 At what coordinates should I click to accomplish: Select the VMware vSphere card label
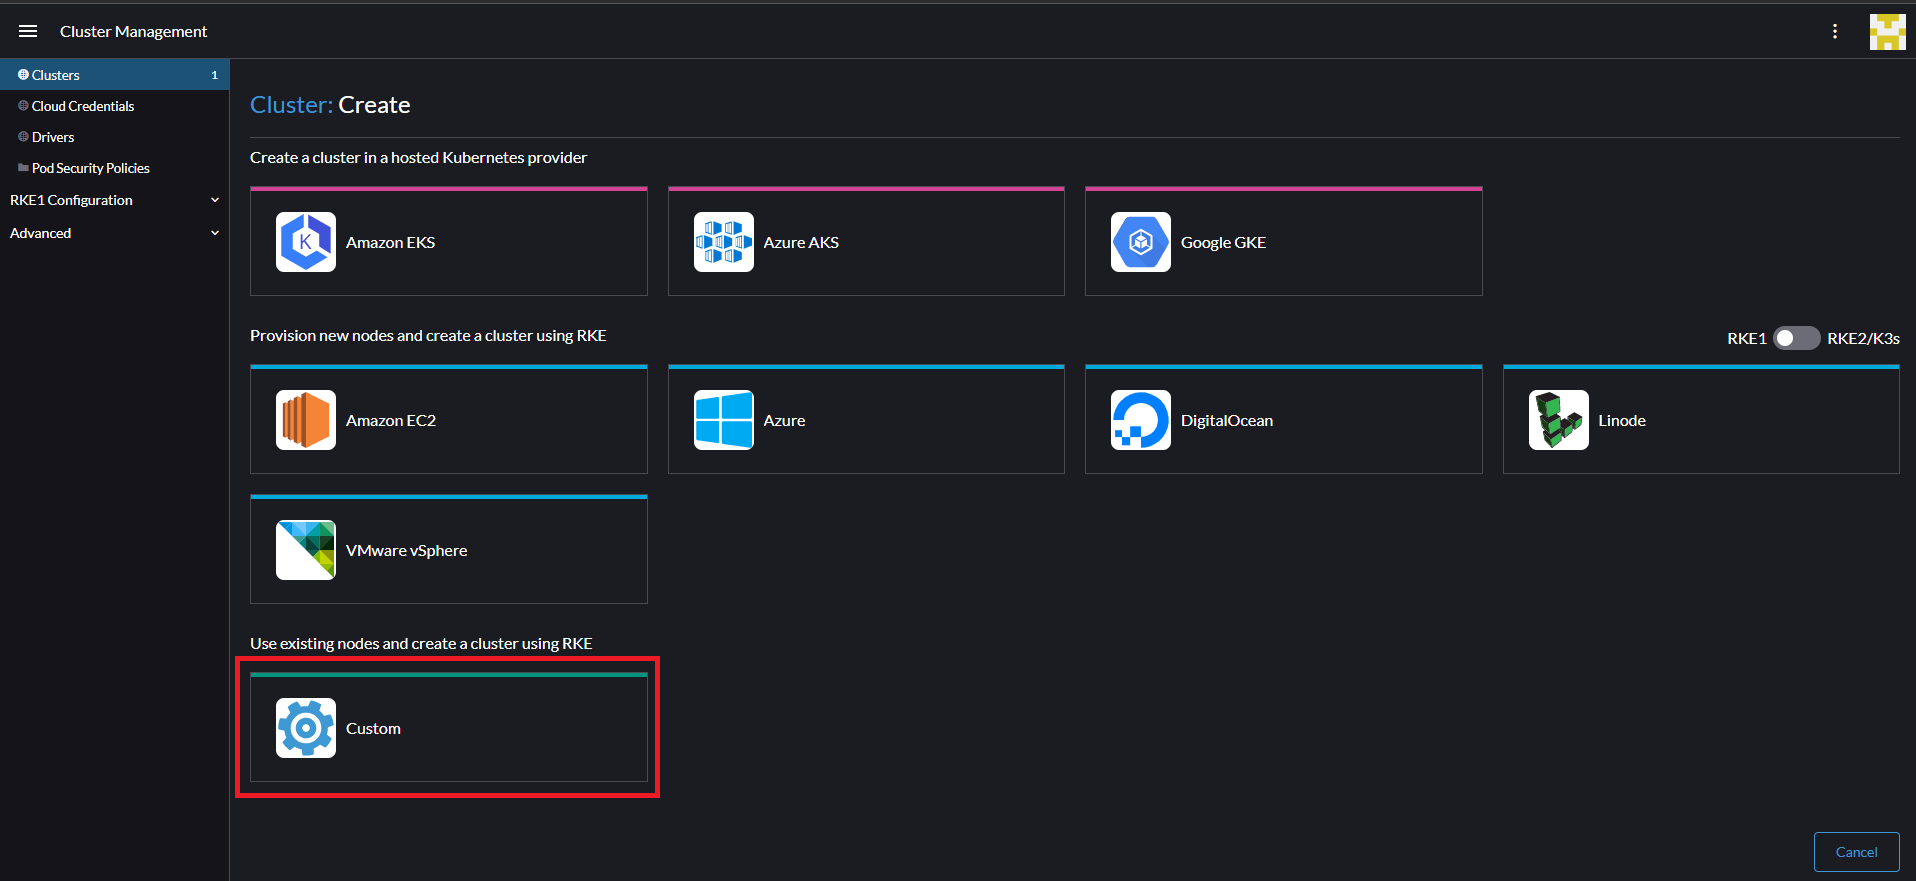406,550
